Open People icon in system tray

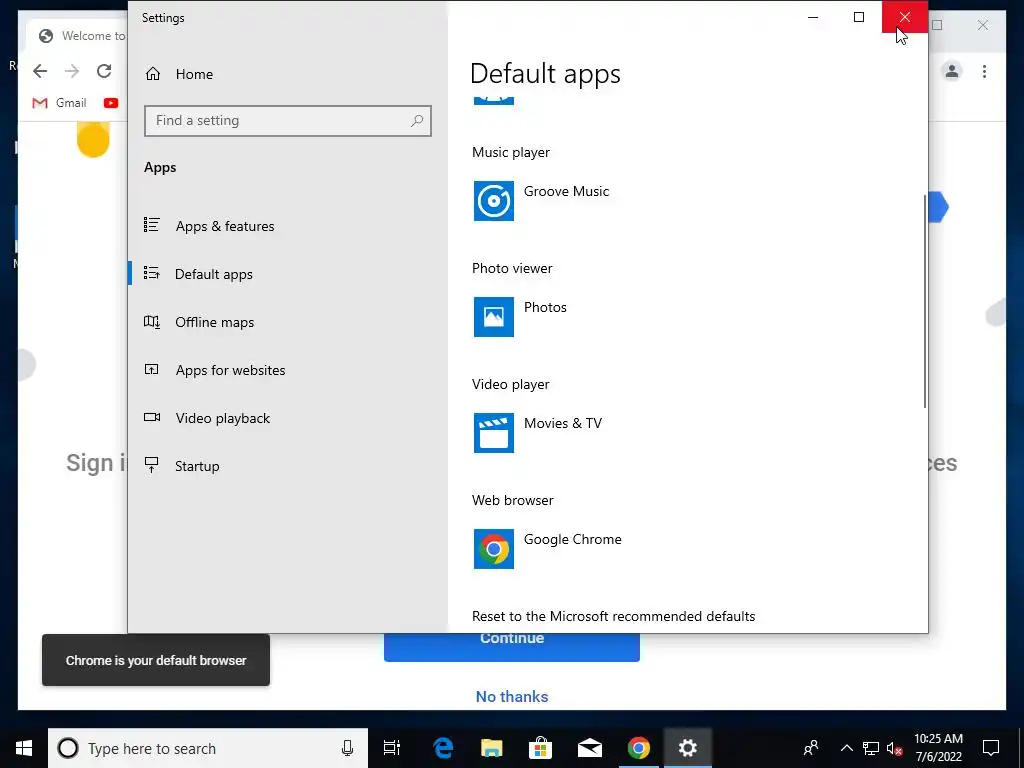pos(811,748)
